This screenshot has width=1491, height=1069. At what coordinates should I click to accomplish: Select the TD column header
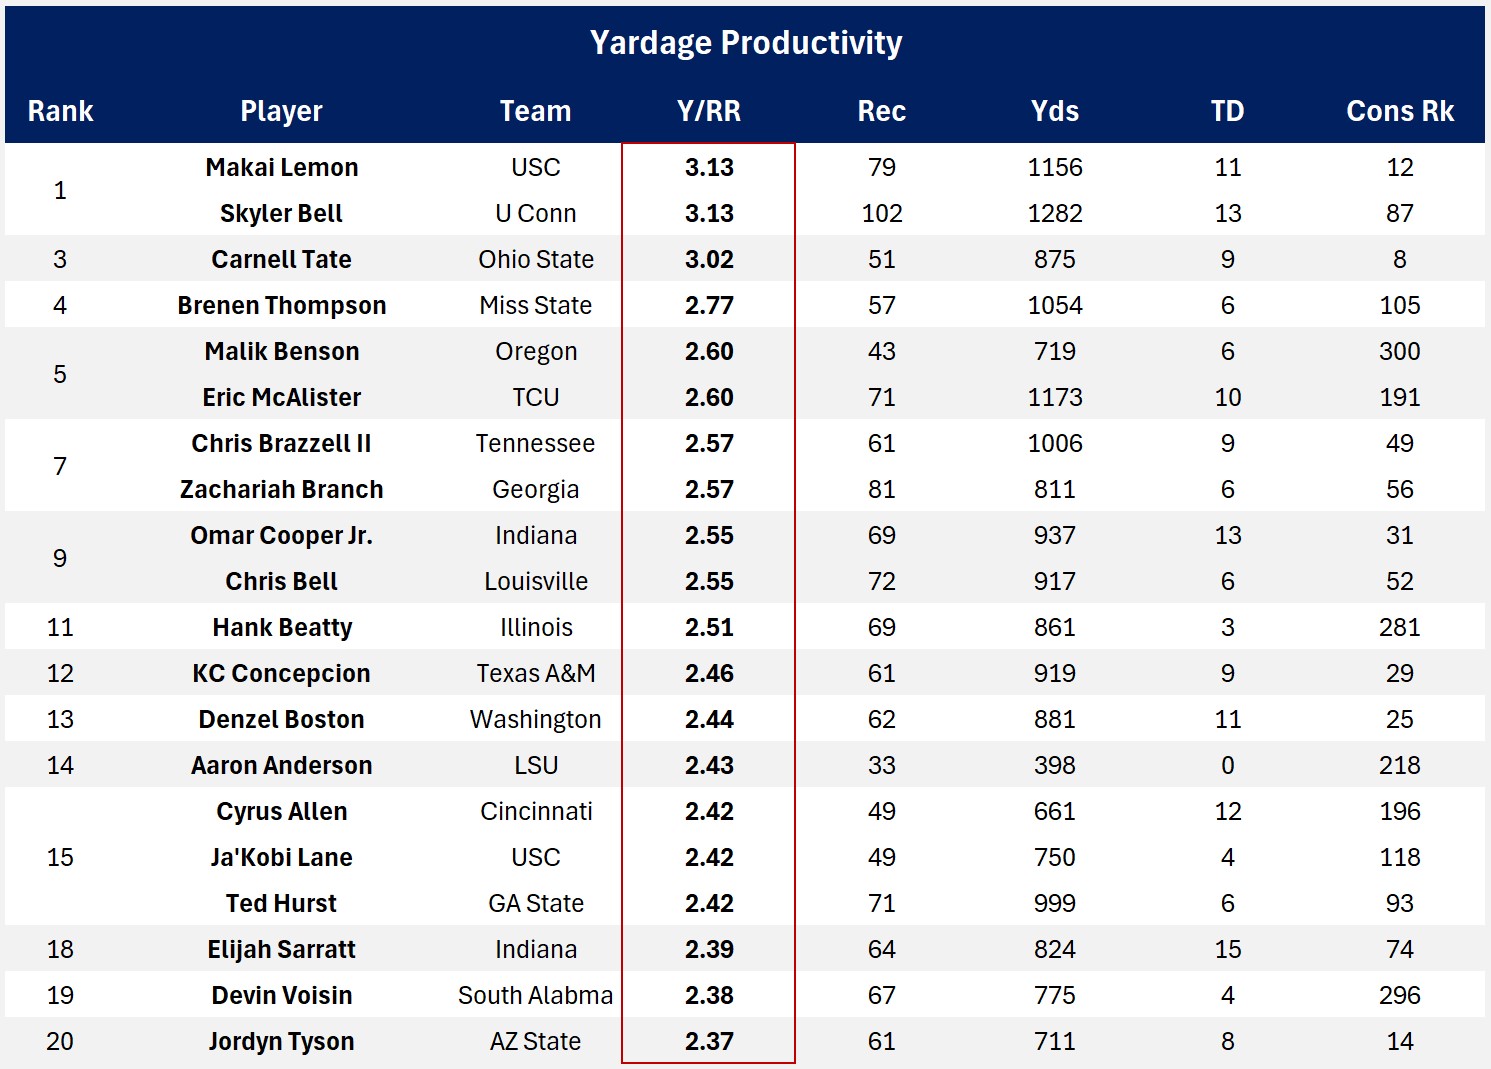pyautogui.click(x=1227, y=111)
